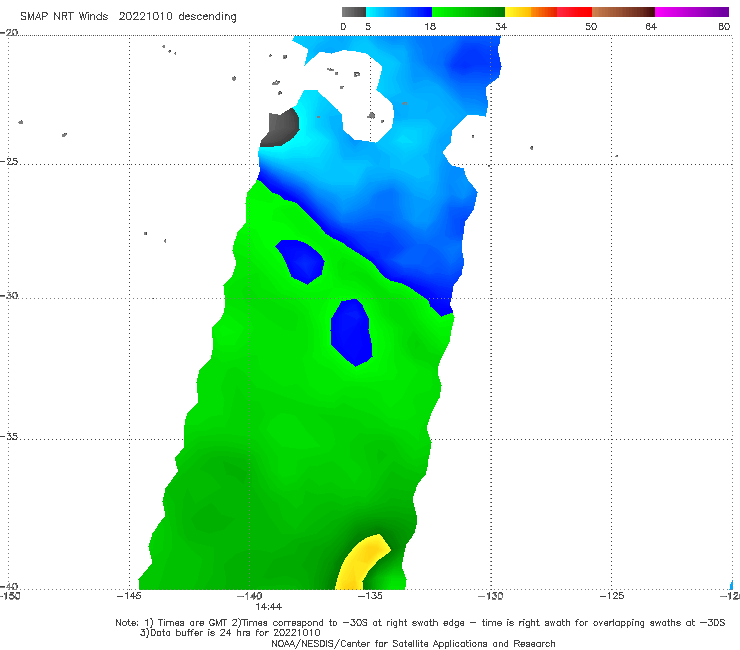Click the lower blue pocket near -30 latitude
Image resolution: width=740 pixels, height=650 pixels.
(352, 332)
